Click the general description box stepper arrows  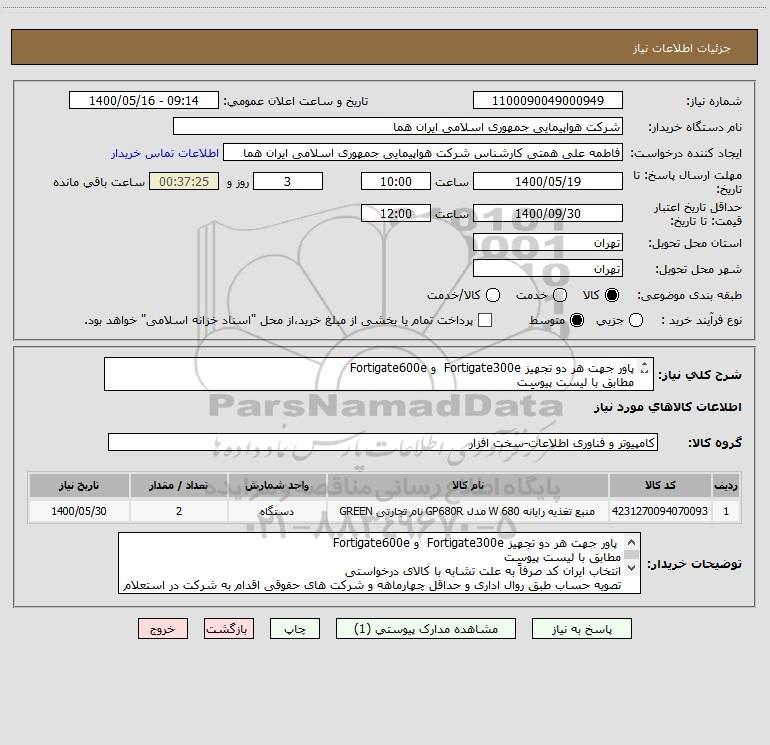(644, 367)
